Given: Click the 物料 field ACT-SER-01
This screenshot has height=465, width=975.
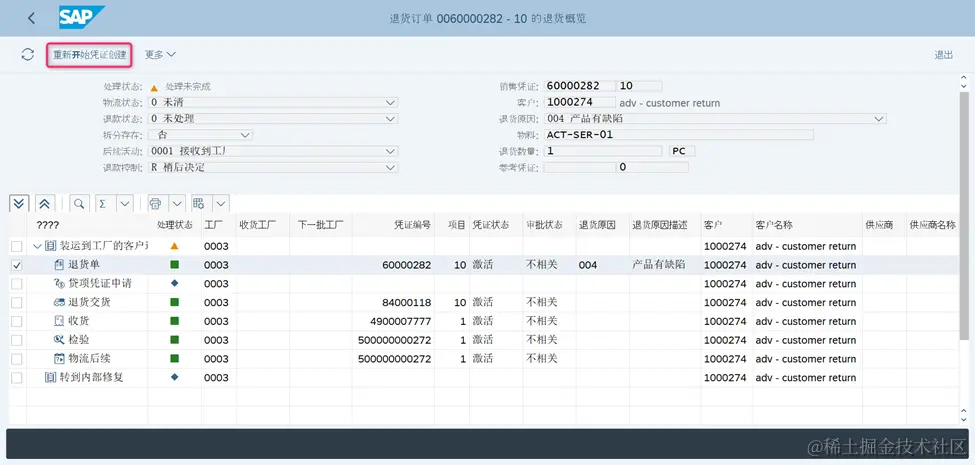Looking at the screenshot, I should pyautogui.click(x=679, y=135).
